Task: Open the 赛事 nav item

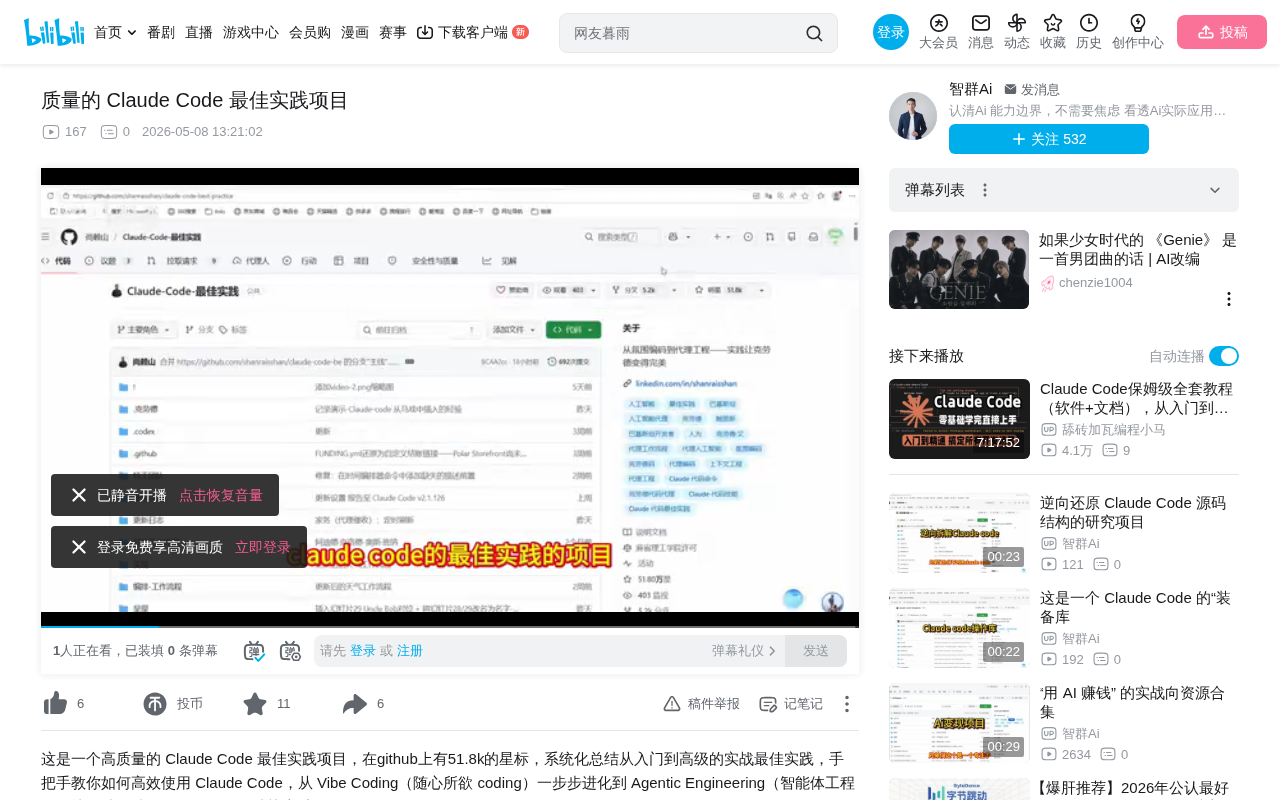Action: coord(393,32)
